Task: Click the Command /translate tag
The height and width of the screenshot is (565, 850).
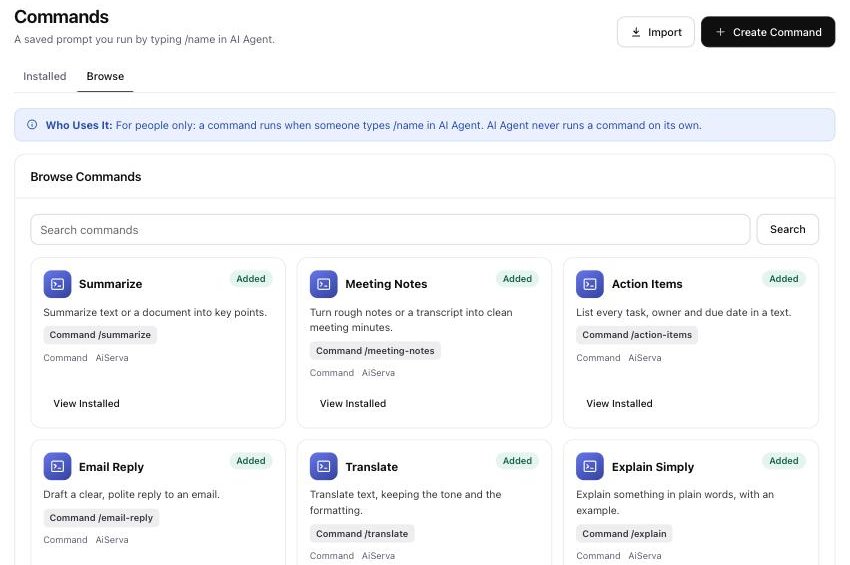Action: point(362,534)
